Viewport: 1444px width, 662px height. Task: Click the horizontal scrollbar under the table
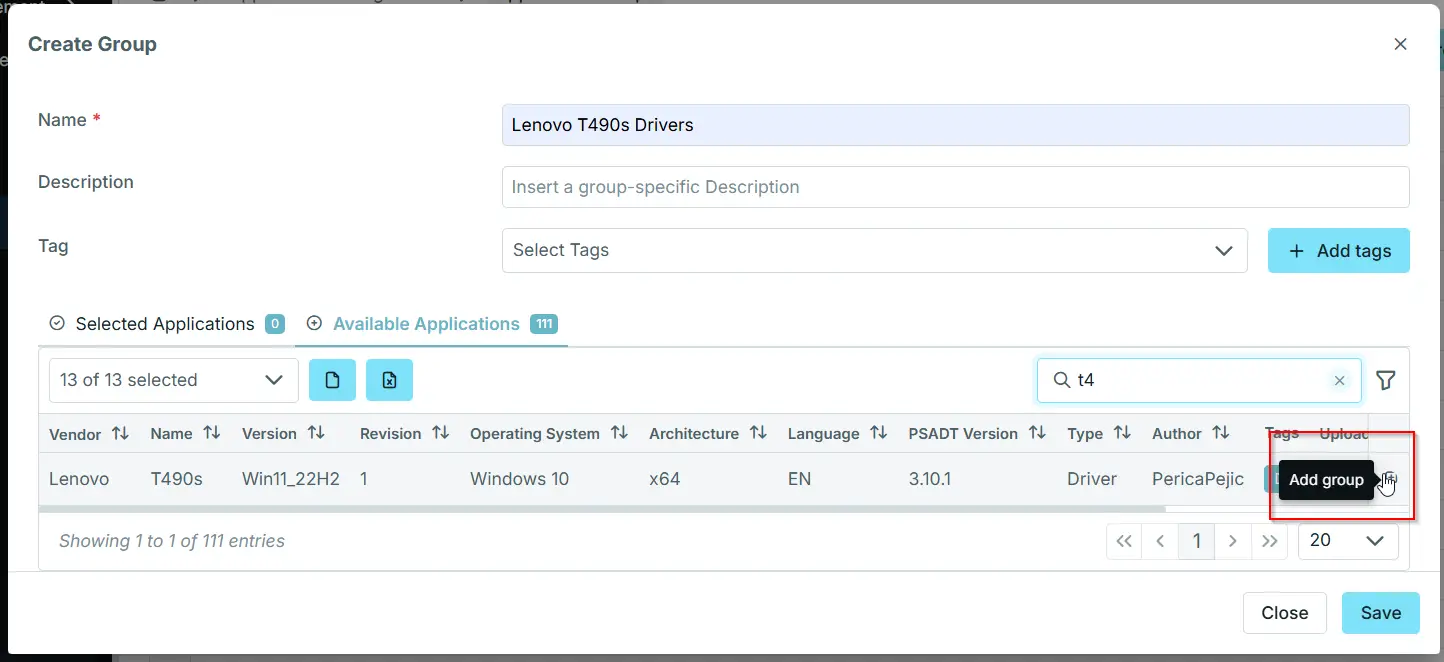point(600,509)
